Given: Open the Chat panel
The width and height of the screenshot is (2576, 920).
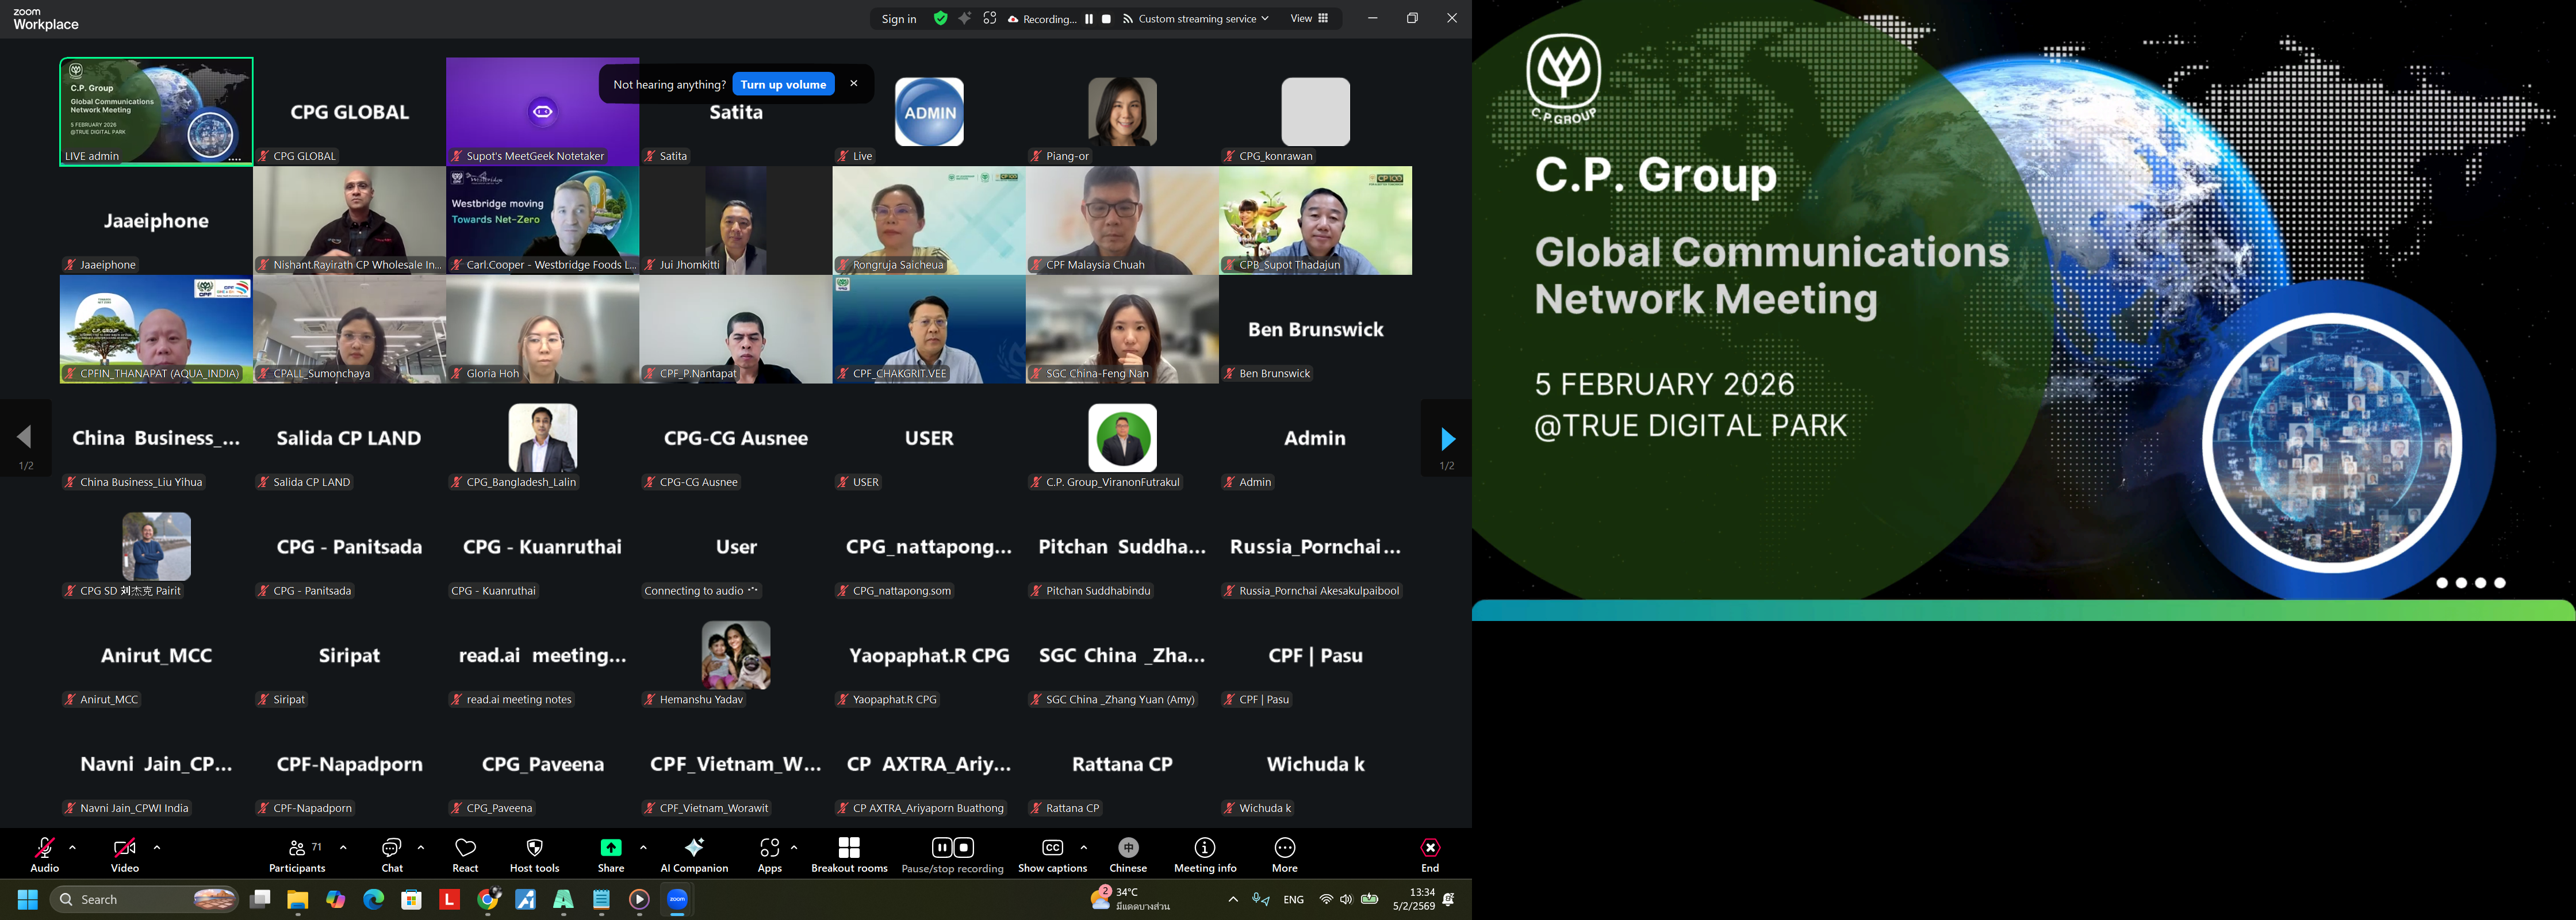Looking at the screenshot, I should click(392, 855).
